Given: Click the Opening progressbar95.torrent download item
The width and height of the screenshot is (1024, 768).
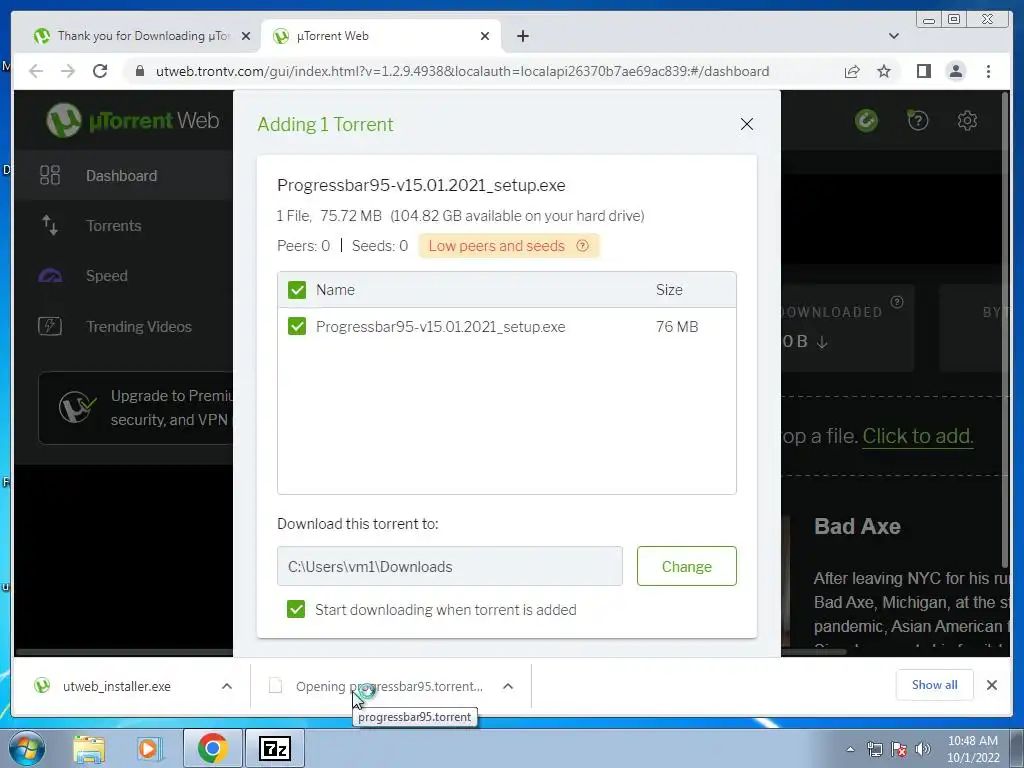Looking at the screenshot, I should [x=389, y=686].
